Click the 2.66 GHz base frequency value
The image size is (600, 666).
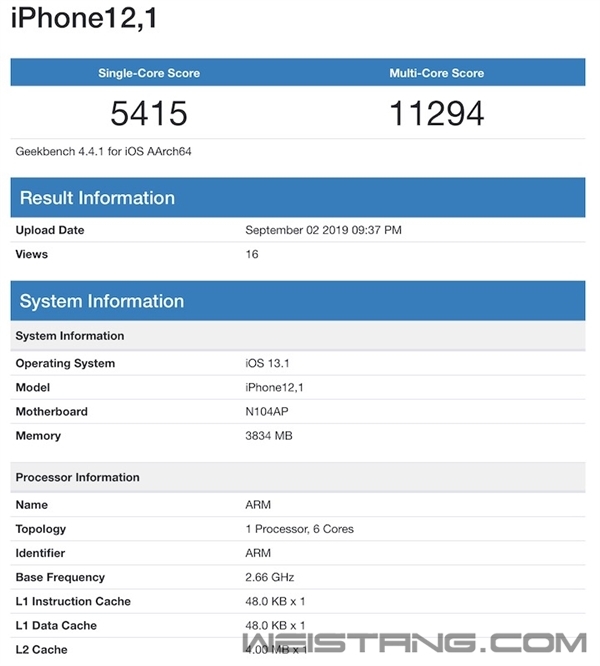[x=270, y=577]
